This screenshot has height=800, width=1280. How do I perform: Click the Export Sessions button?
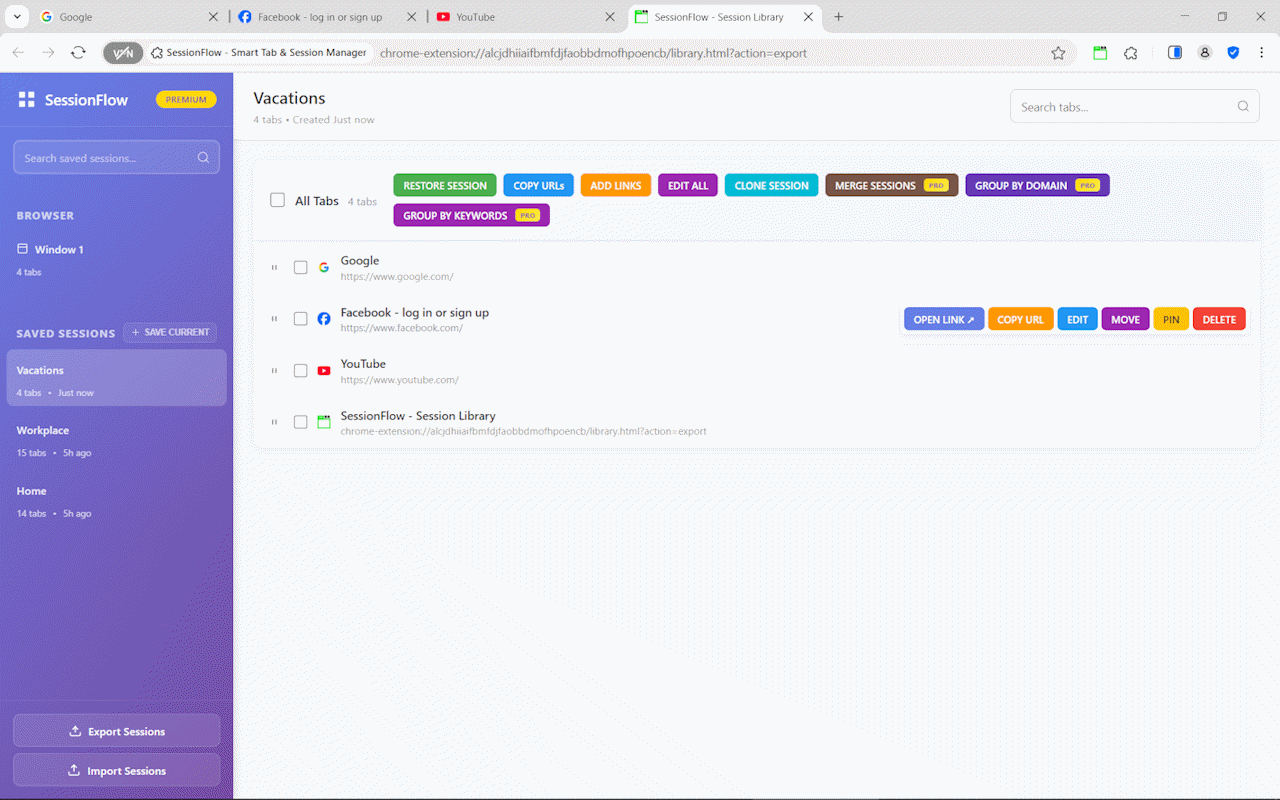(116, 731)
